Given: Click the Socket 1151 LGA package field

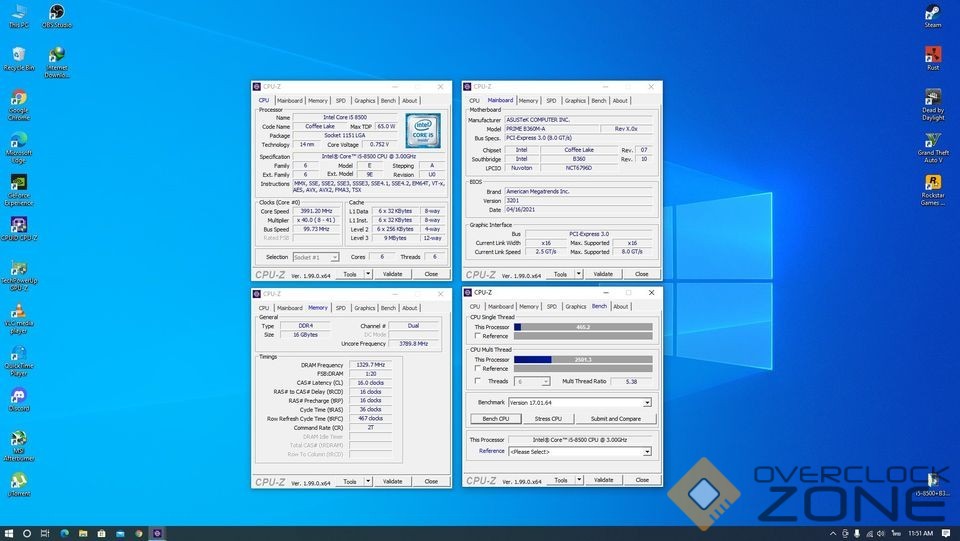Looking at the screenshot, I should pyautogui.click(x=345, y=135).
